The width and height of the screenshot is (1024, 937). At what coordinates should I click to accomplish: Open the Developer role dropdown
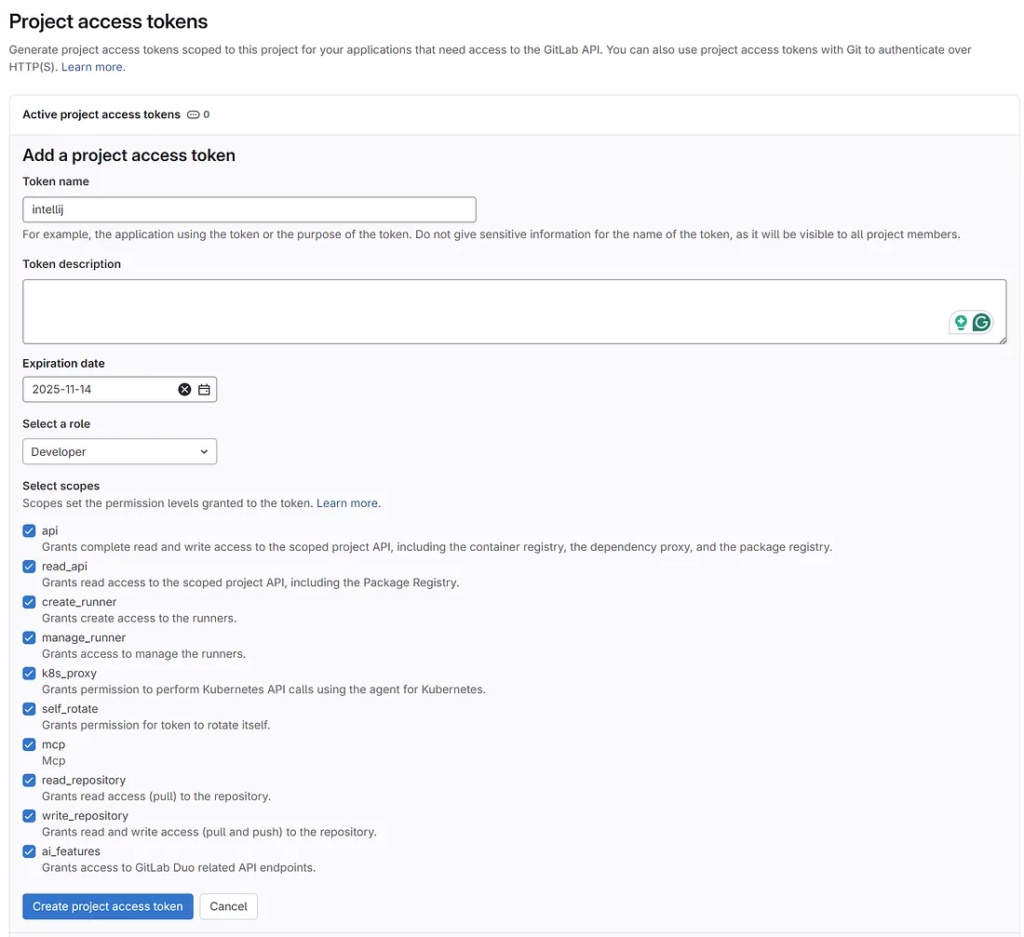[119, 452]
